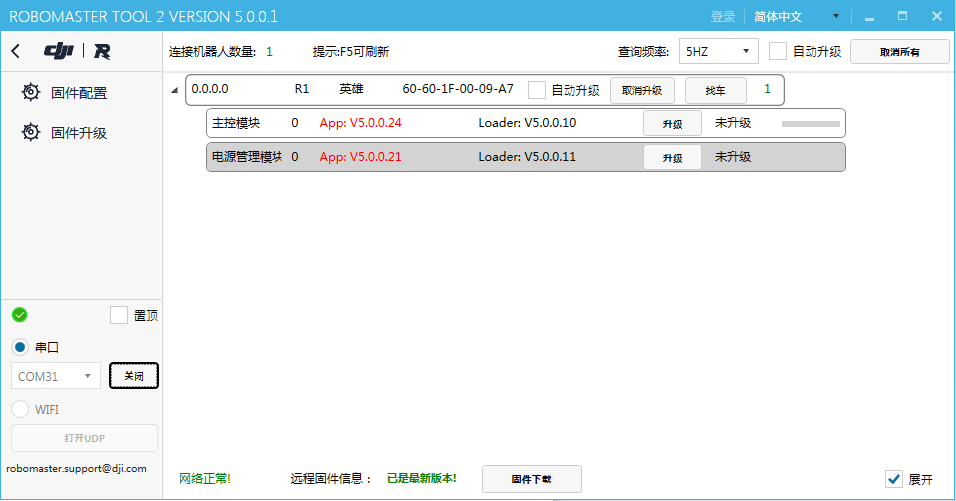Toggle the 置顶 checkbox

(119, 315)
